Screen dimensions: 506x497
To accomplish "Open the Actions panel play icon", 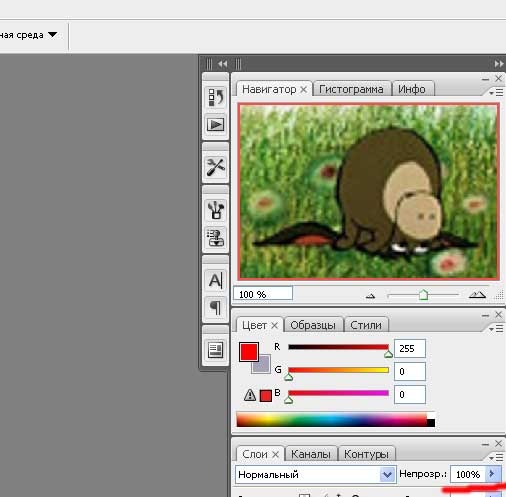I will point(216,125).
